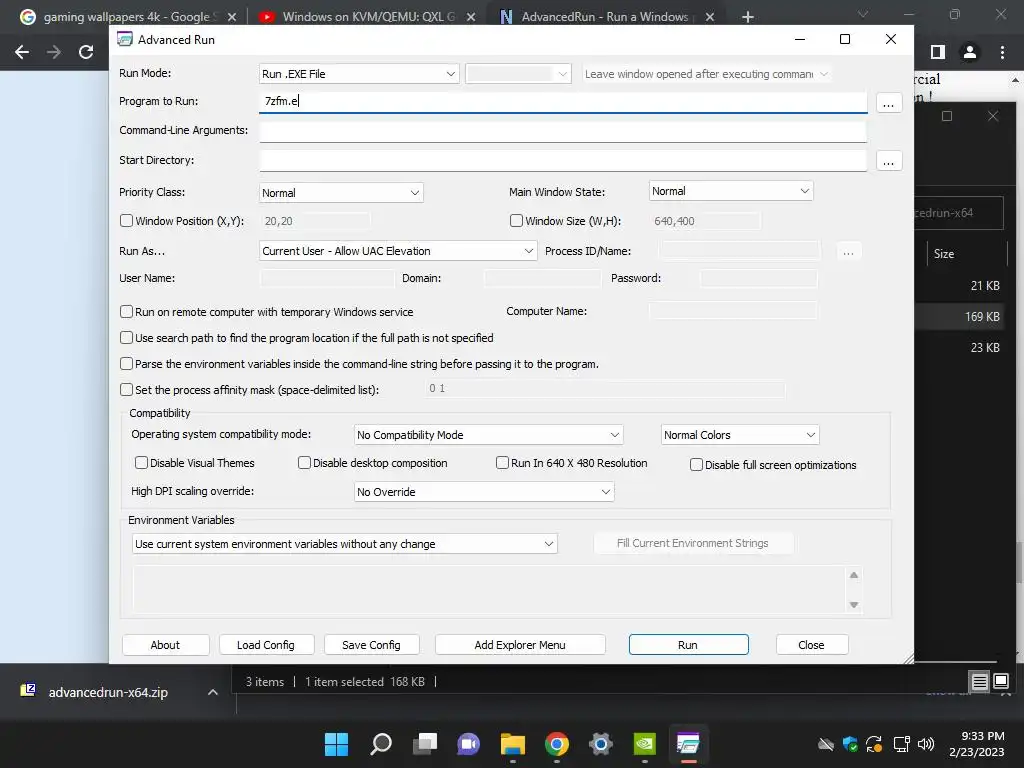Image resolution: width=1024 pixels, height=768 pixels.
Task: Click the volume speaker tray icon
Action: (x=925, y=744)
